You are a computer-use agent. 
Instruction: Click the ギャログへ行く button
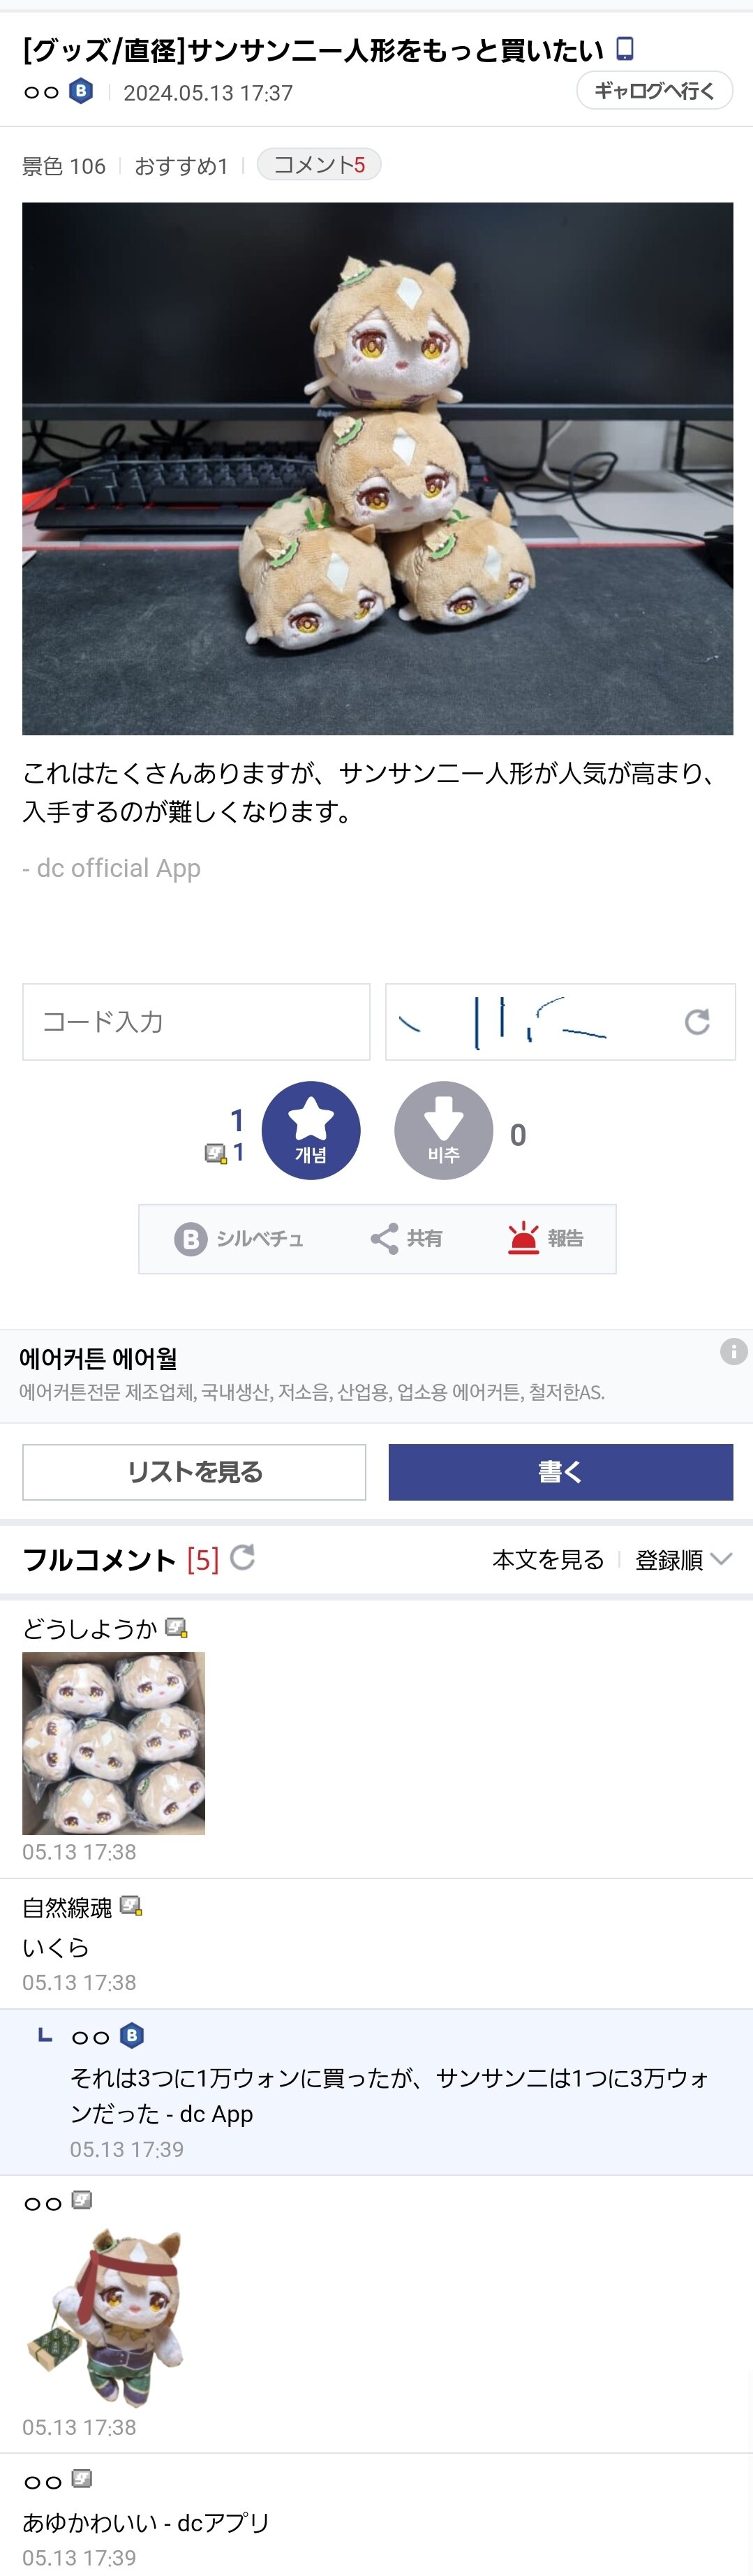point(654,91)
